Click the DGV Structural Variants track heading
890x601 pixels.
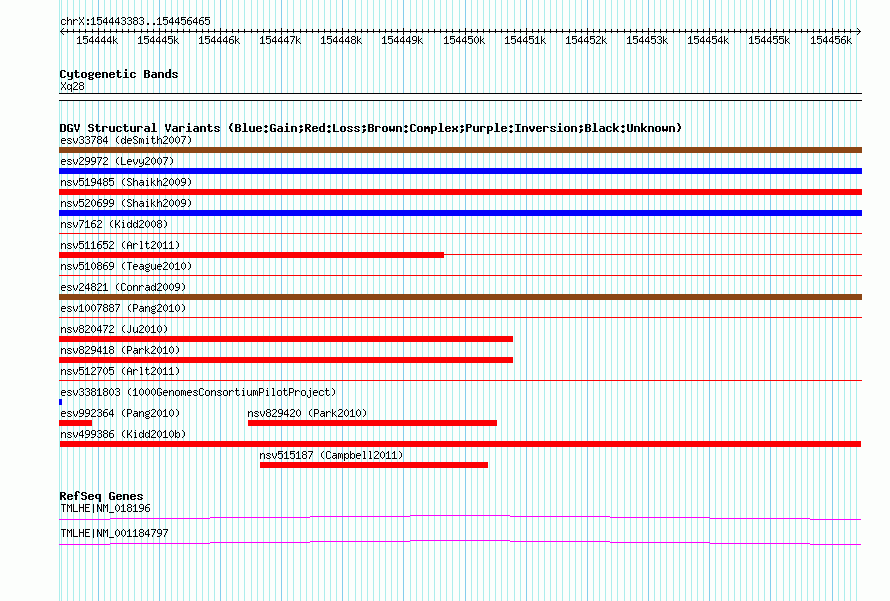click(x=371, y=128)
